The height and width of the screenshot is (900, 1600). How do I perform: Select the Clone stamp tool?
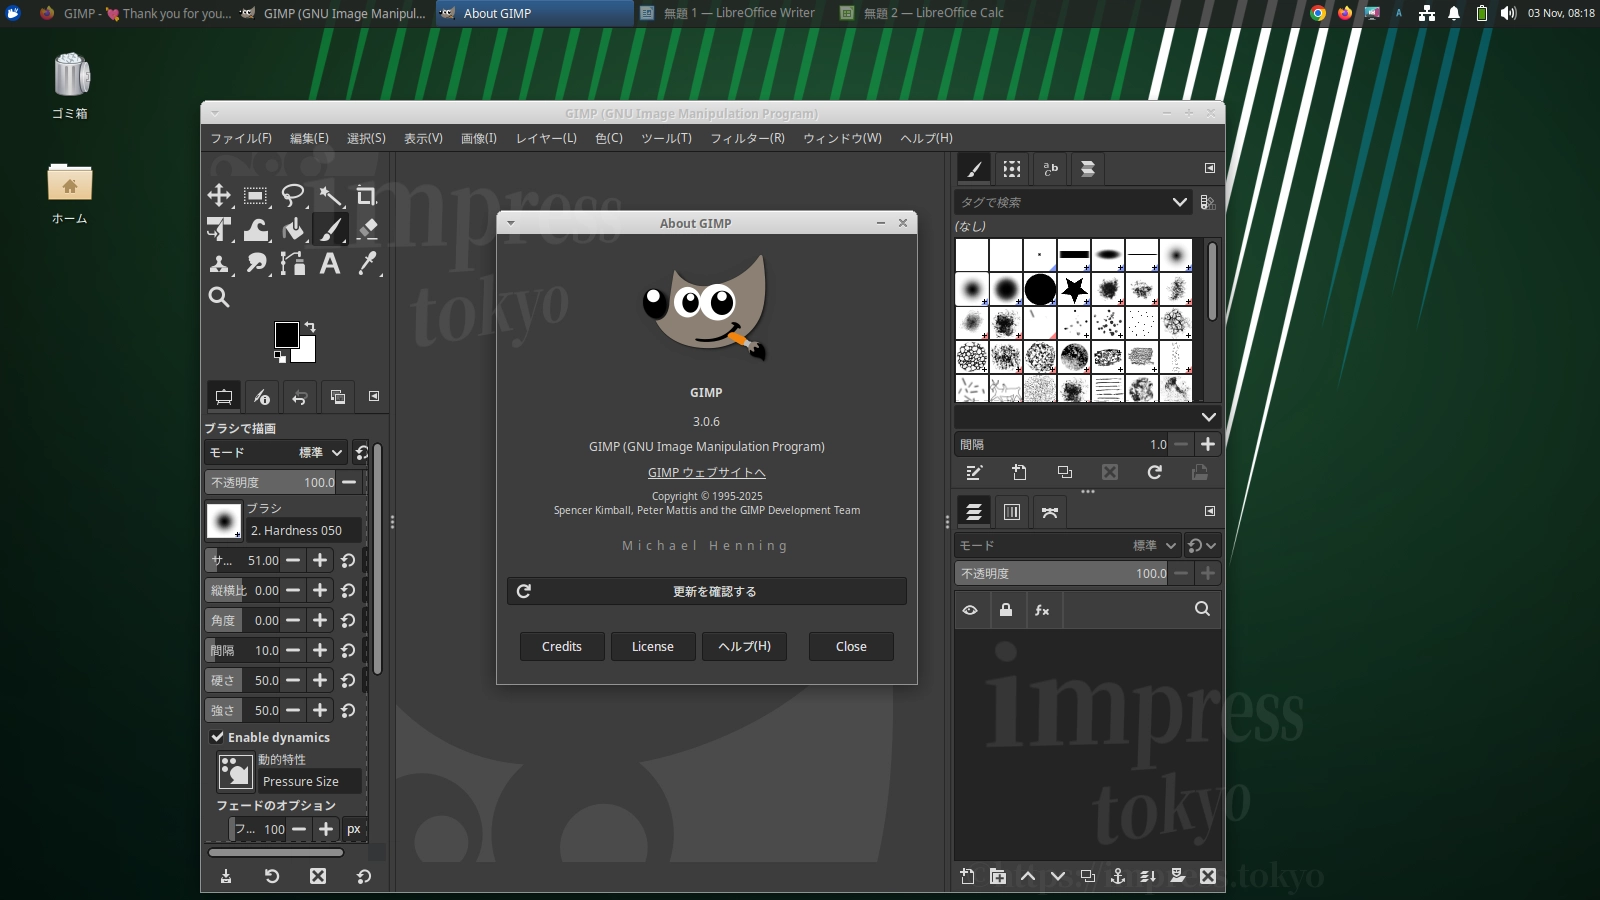(x=219, y=263)
